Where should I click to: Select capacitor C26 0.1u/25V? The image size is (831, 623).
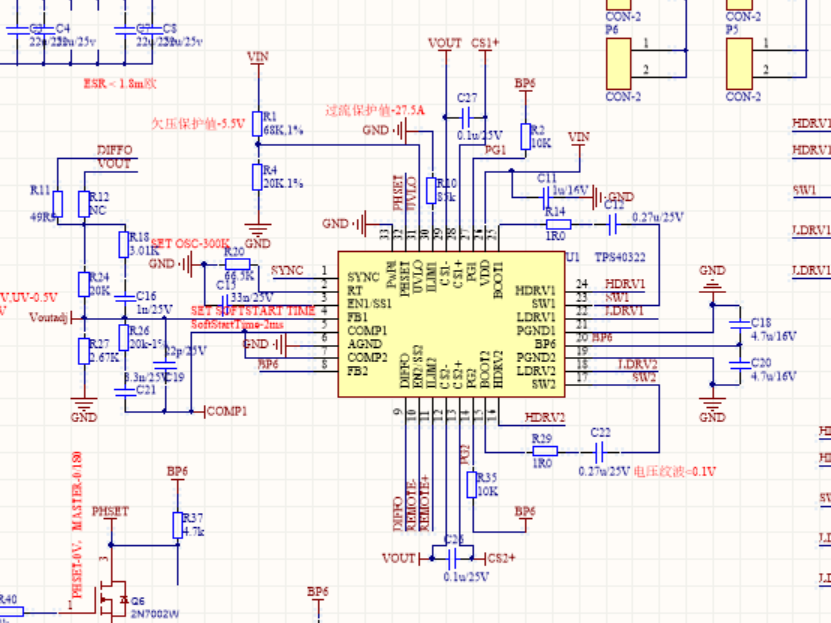click(452, 558)
